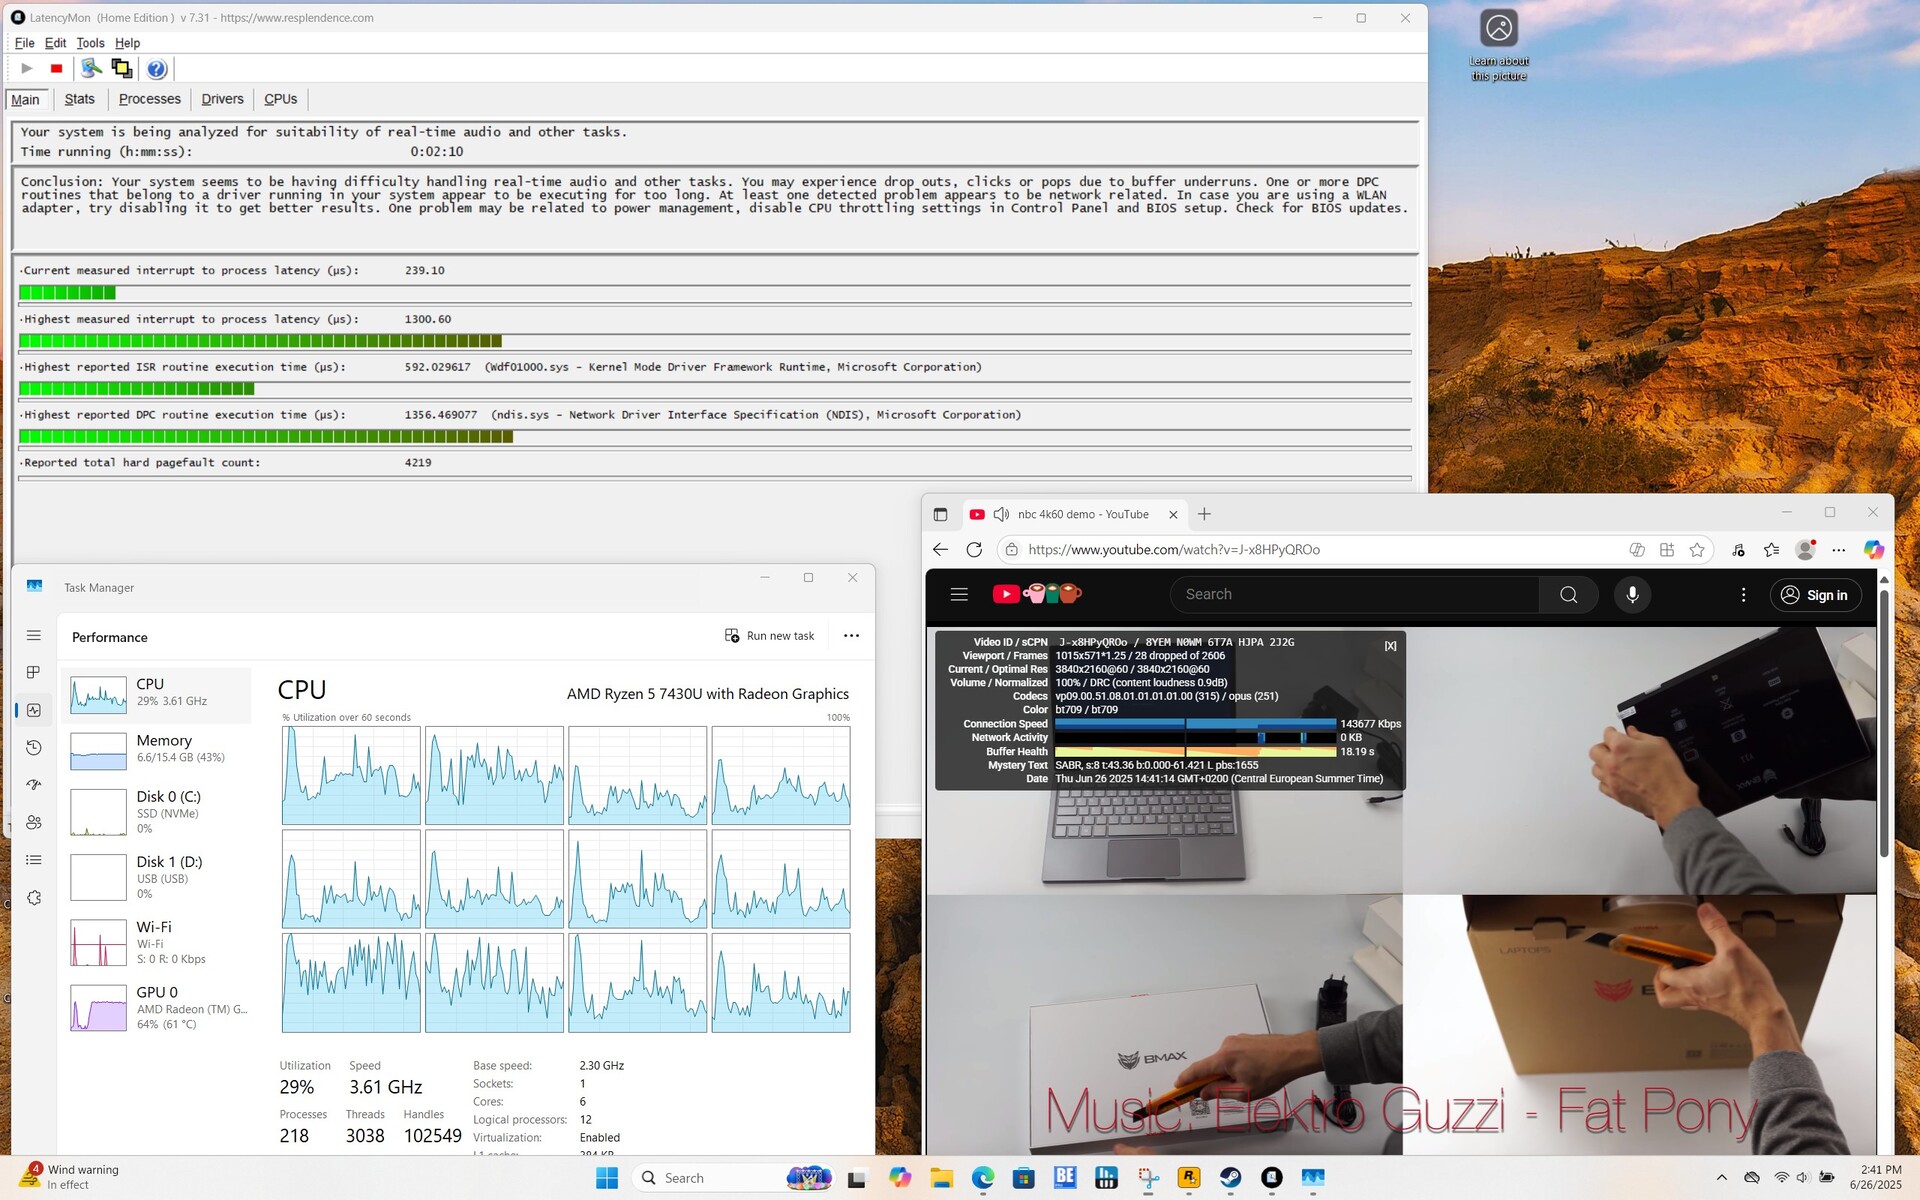Switch to Drivers tab in LatencyMon
This screenshot has width=1920, height=1200.
pos(222,99)
